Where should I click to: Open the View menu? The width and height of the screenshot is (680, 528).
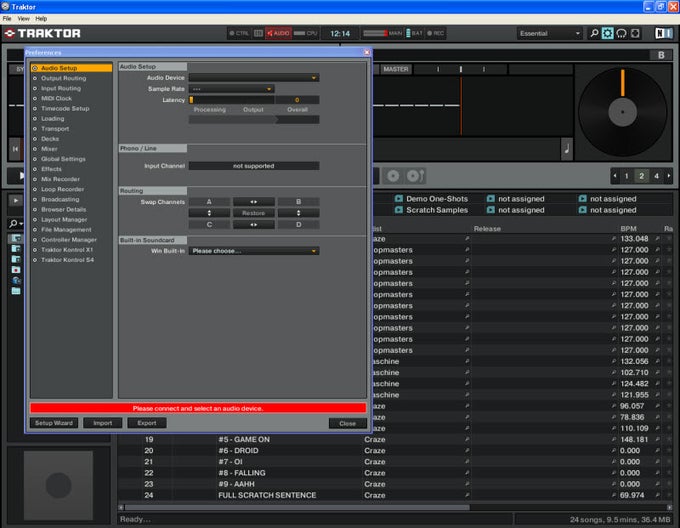(x=23, y=19)
